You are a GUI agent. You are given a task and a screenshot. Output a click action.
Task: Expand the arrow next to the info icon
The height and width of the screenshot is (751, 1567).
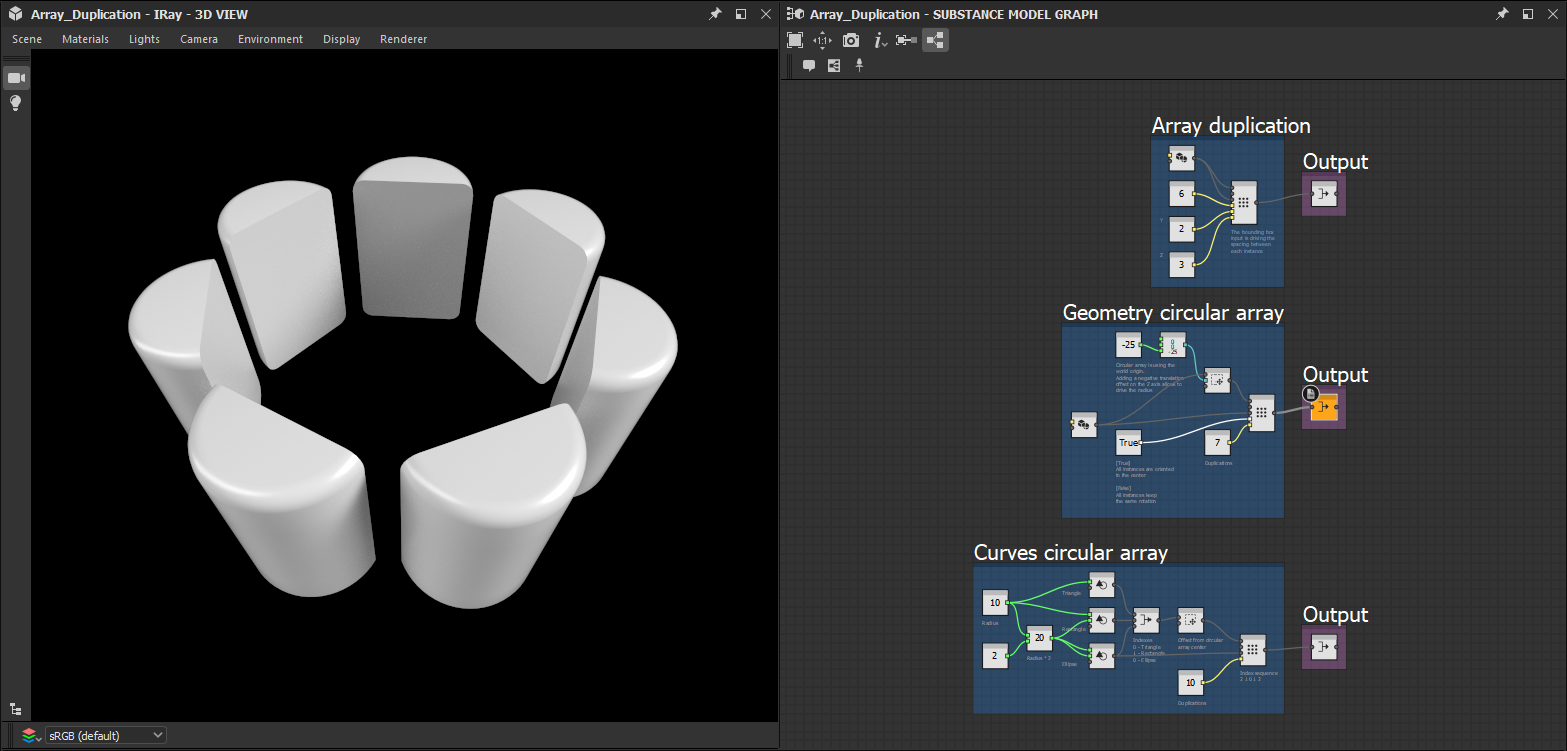pos(884,44)
